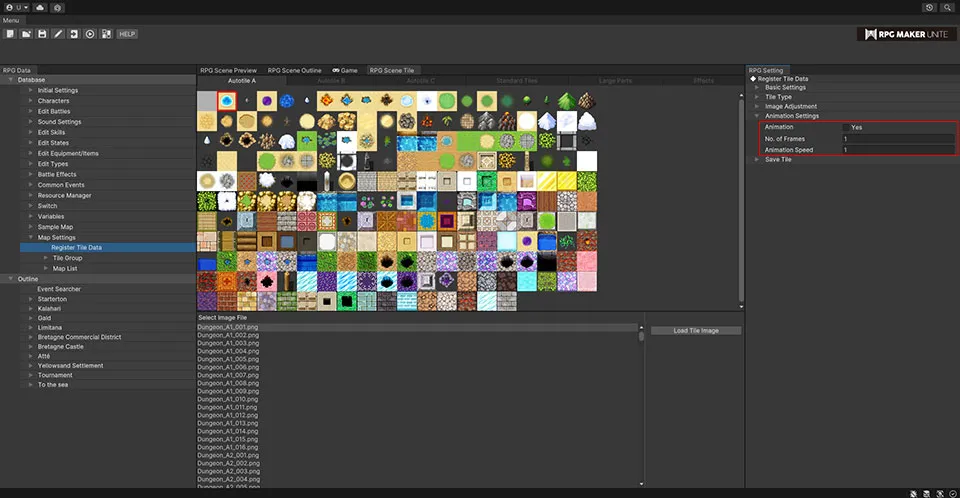Viewport: 960px width, 498px height.
Task: Click the Open Project folder icon
Action: click(x=26, y=34)
